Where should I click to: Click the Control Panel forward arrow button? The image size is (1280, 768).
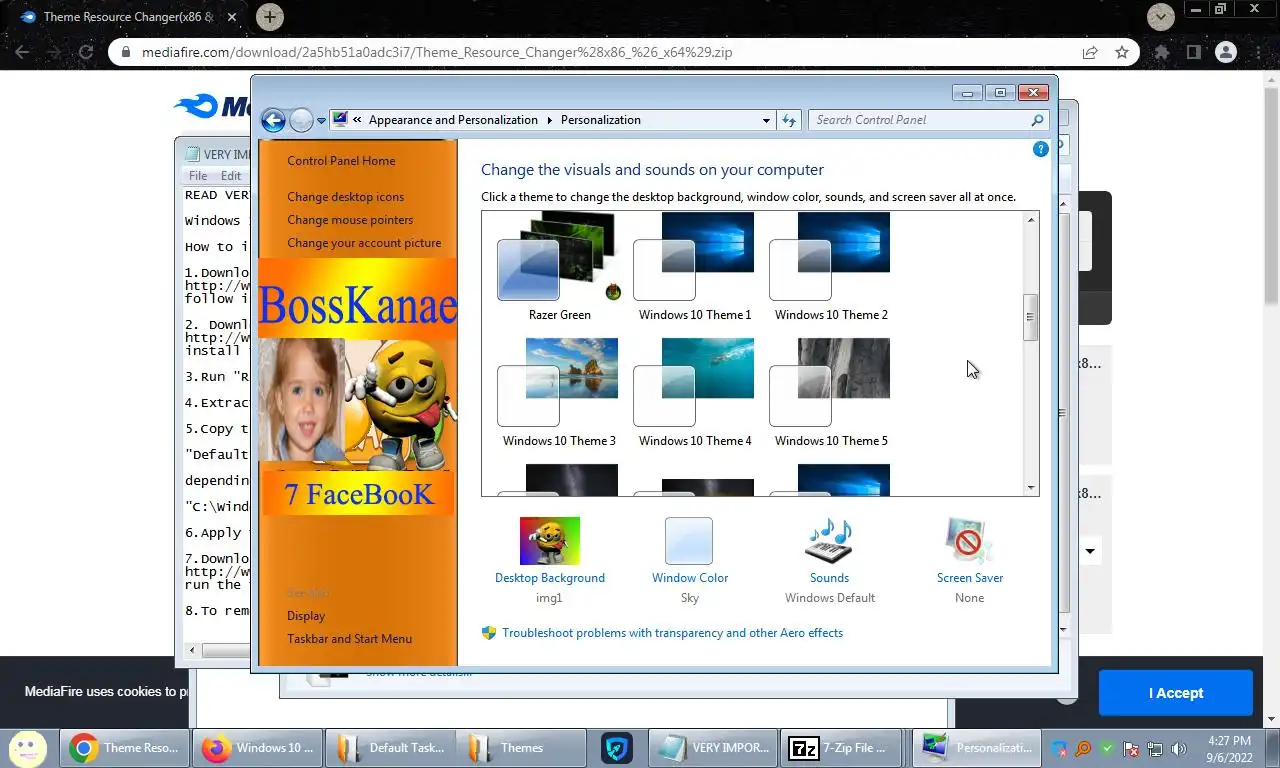click(301, 120)
